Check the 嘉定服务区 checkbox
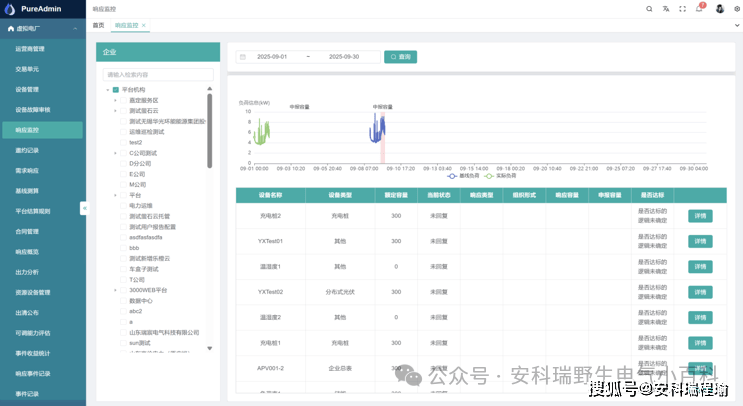The image size is (743, 406). [123, 100]
